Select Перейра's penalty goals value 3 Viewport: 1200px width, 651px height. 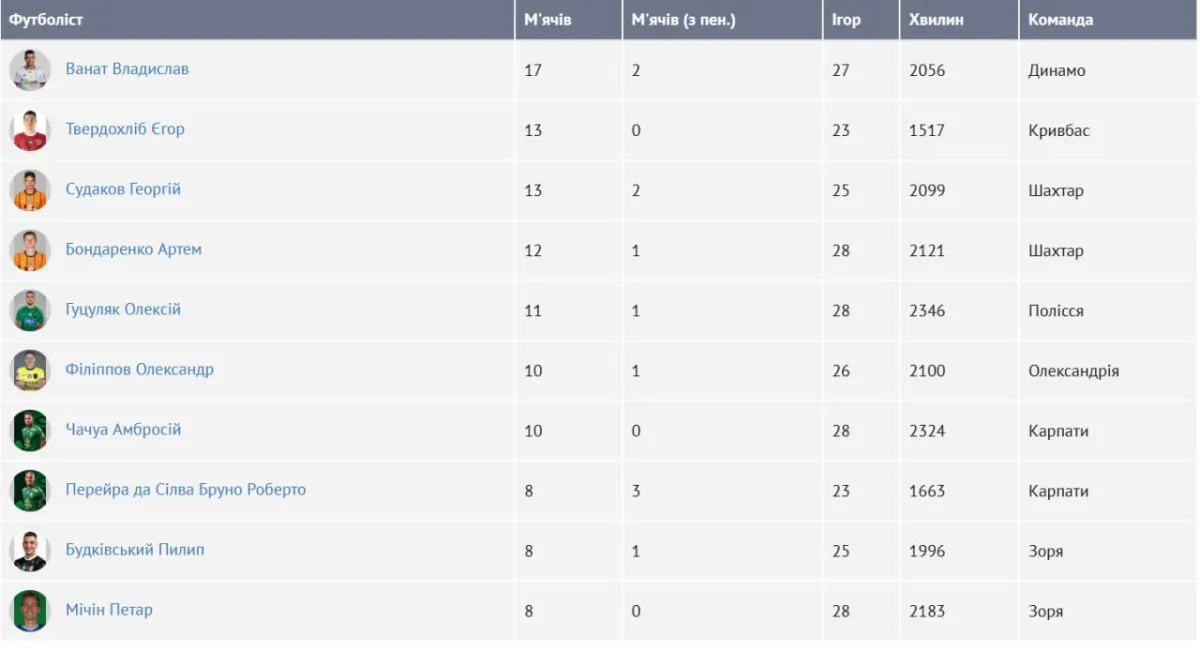pyautogui.click(x=636, y=491)
